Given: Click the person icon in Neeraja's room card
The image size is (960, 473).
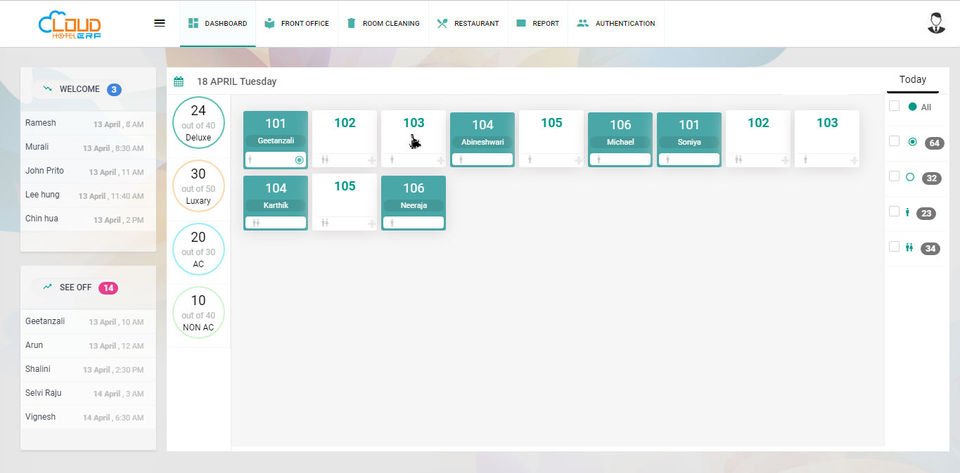Looking at the screenshot, I should click(392, 223).
